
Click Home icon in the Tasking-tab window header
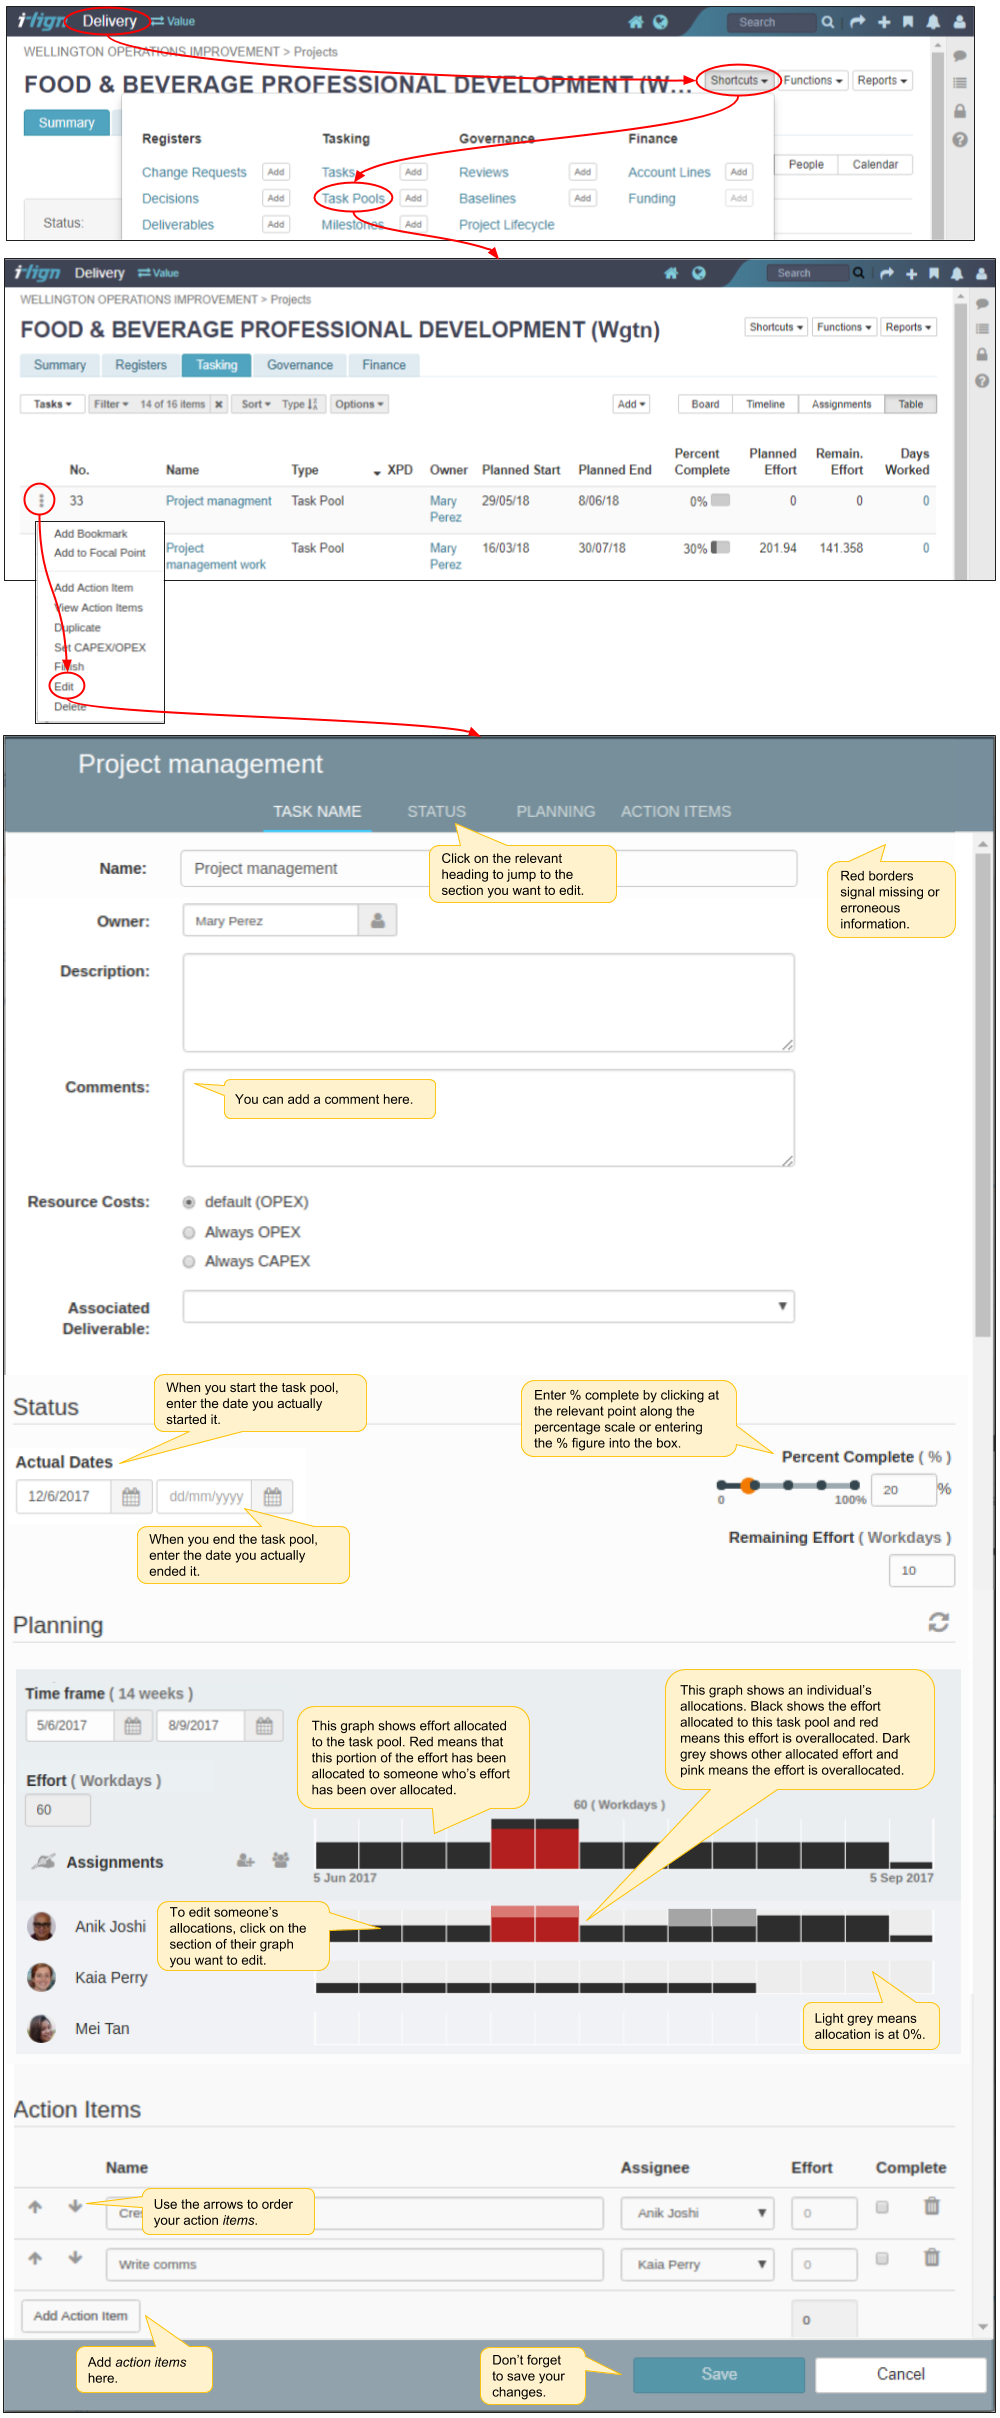point(671,273)
